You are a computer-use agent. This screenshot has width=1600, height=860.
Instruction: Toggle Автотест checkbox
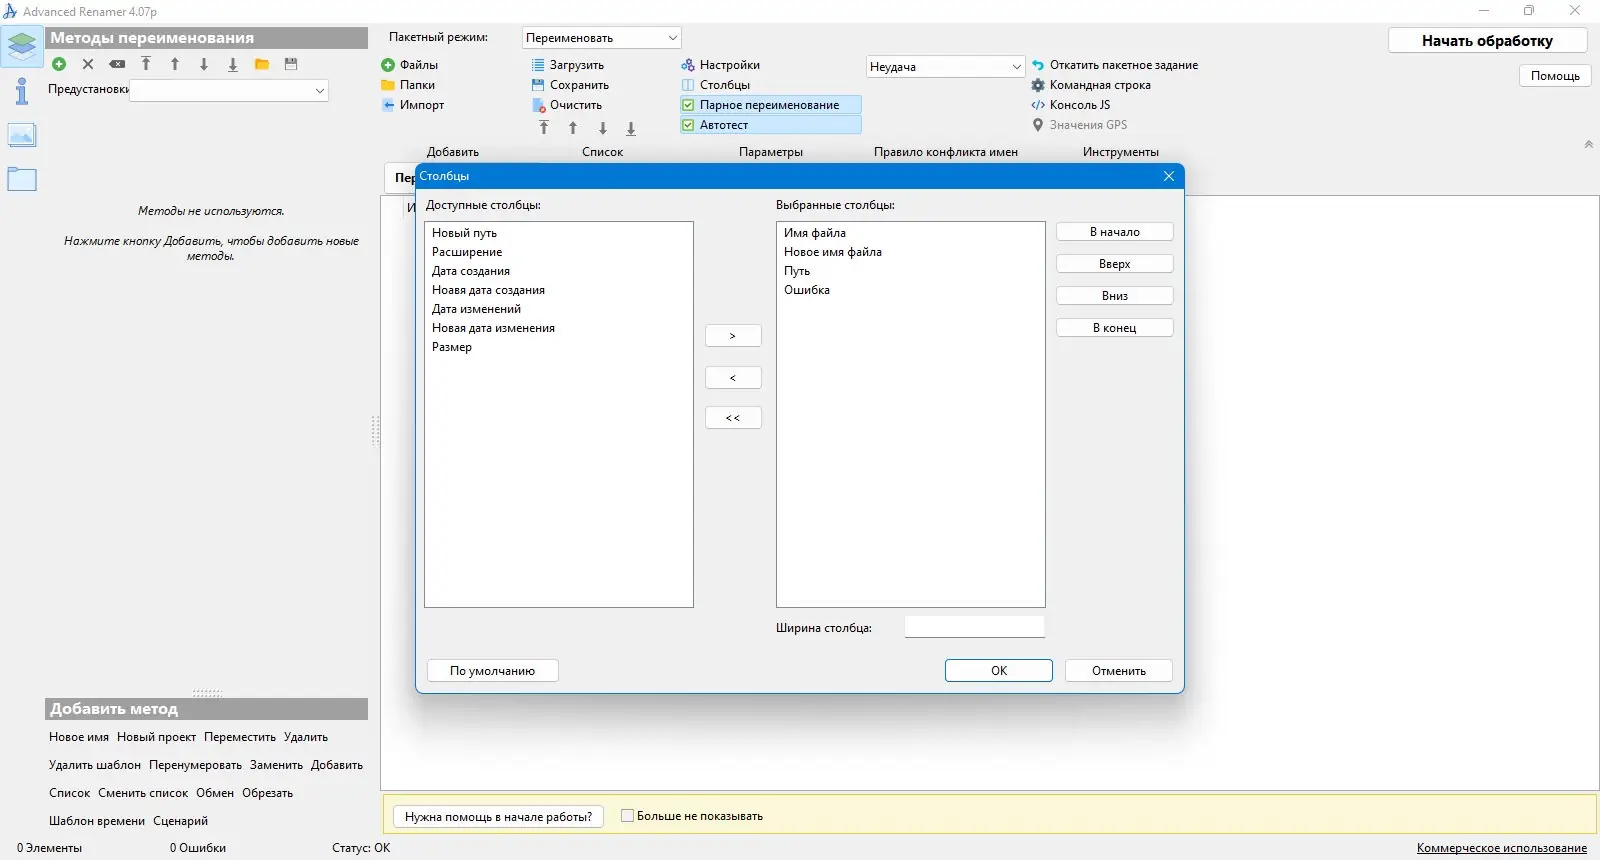click(x=770, y=125)
